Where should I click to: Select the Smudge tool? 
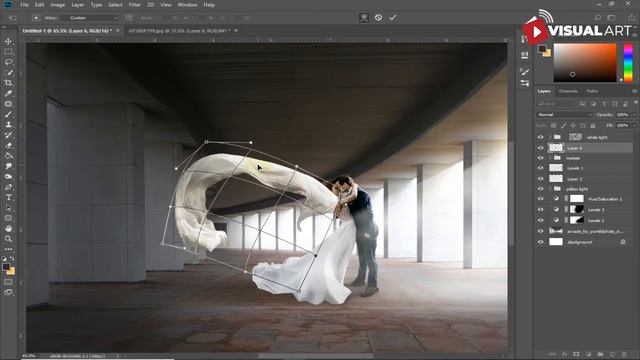point(8,166)
